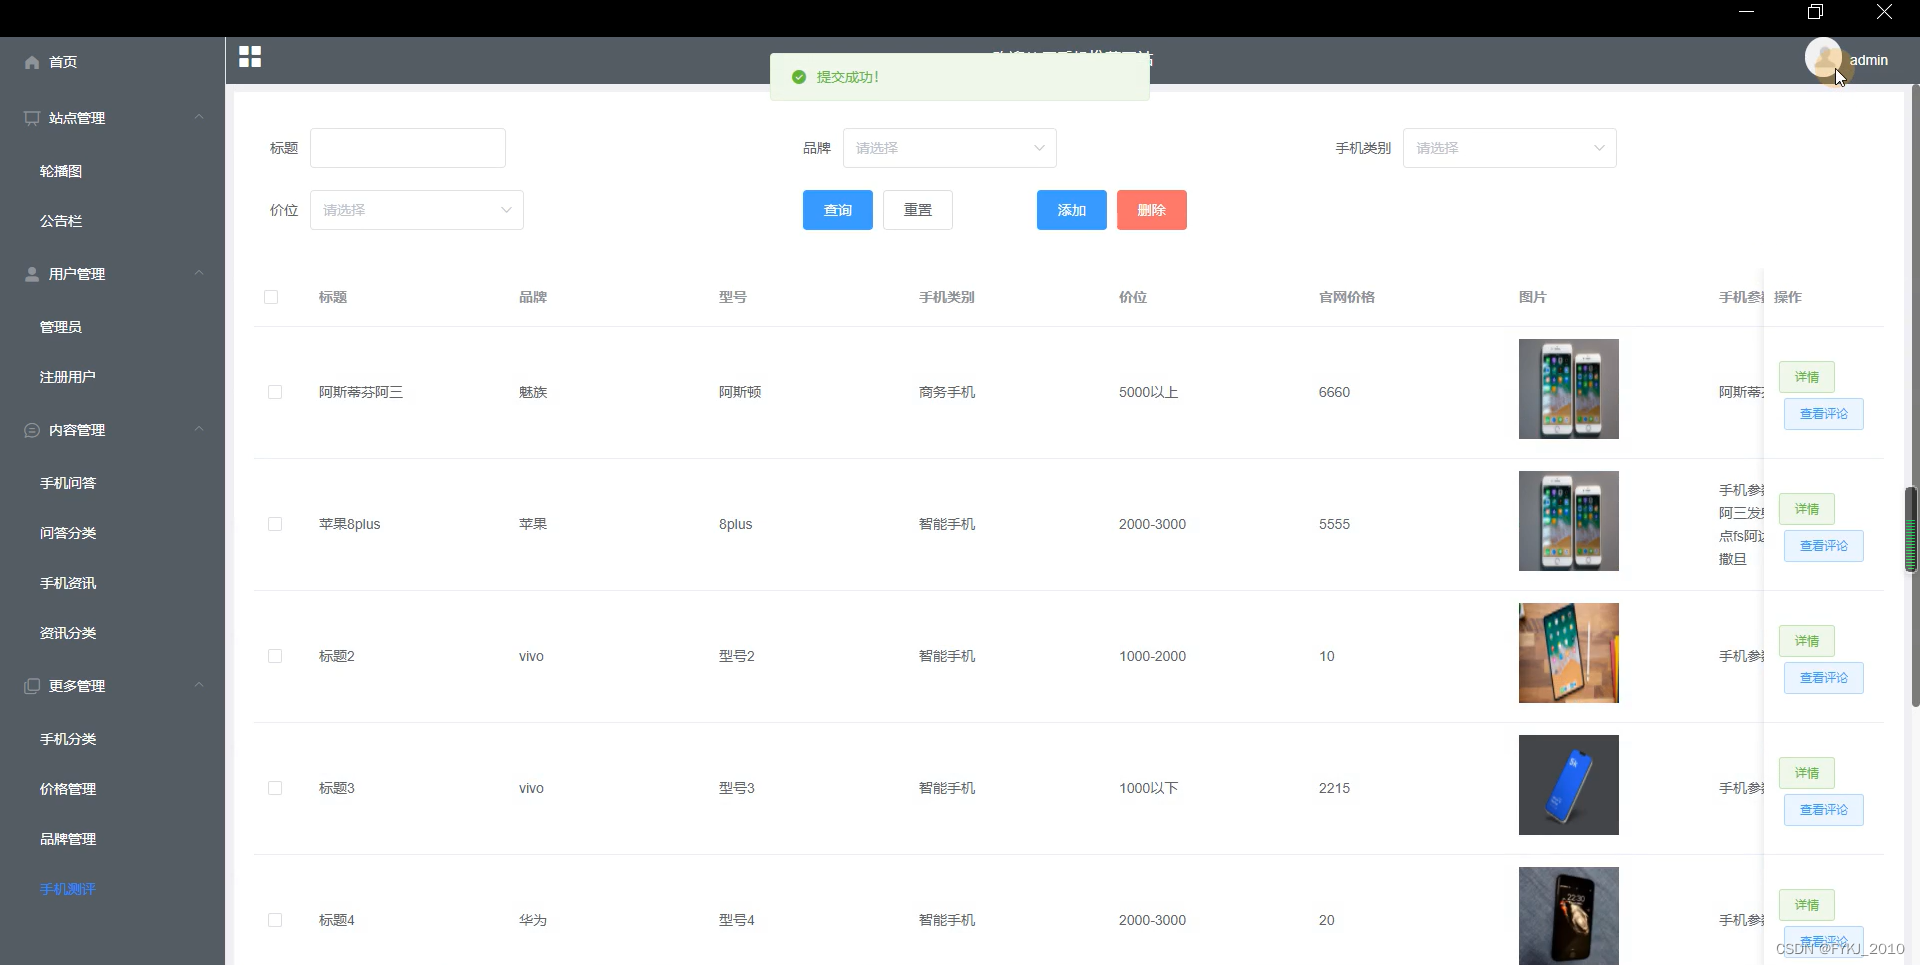Click 详情 for row 阿斯蒂芬阿三
Viewport: 1920px width, 965px height.
point(1807,377)
